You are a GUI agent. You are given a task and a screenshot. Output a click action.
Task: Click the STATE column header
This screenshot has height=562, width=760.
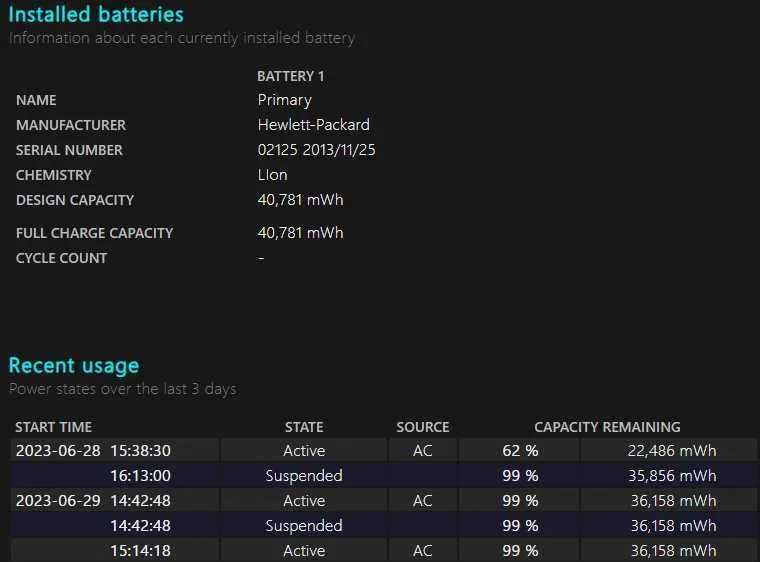304,427
